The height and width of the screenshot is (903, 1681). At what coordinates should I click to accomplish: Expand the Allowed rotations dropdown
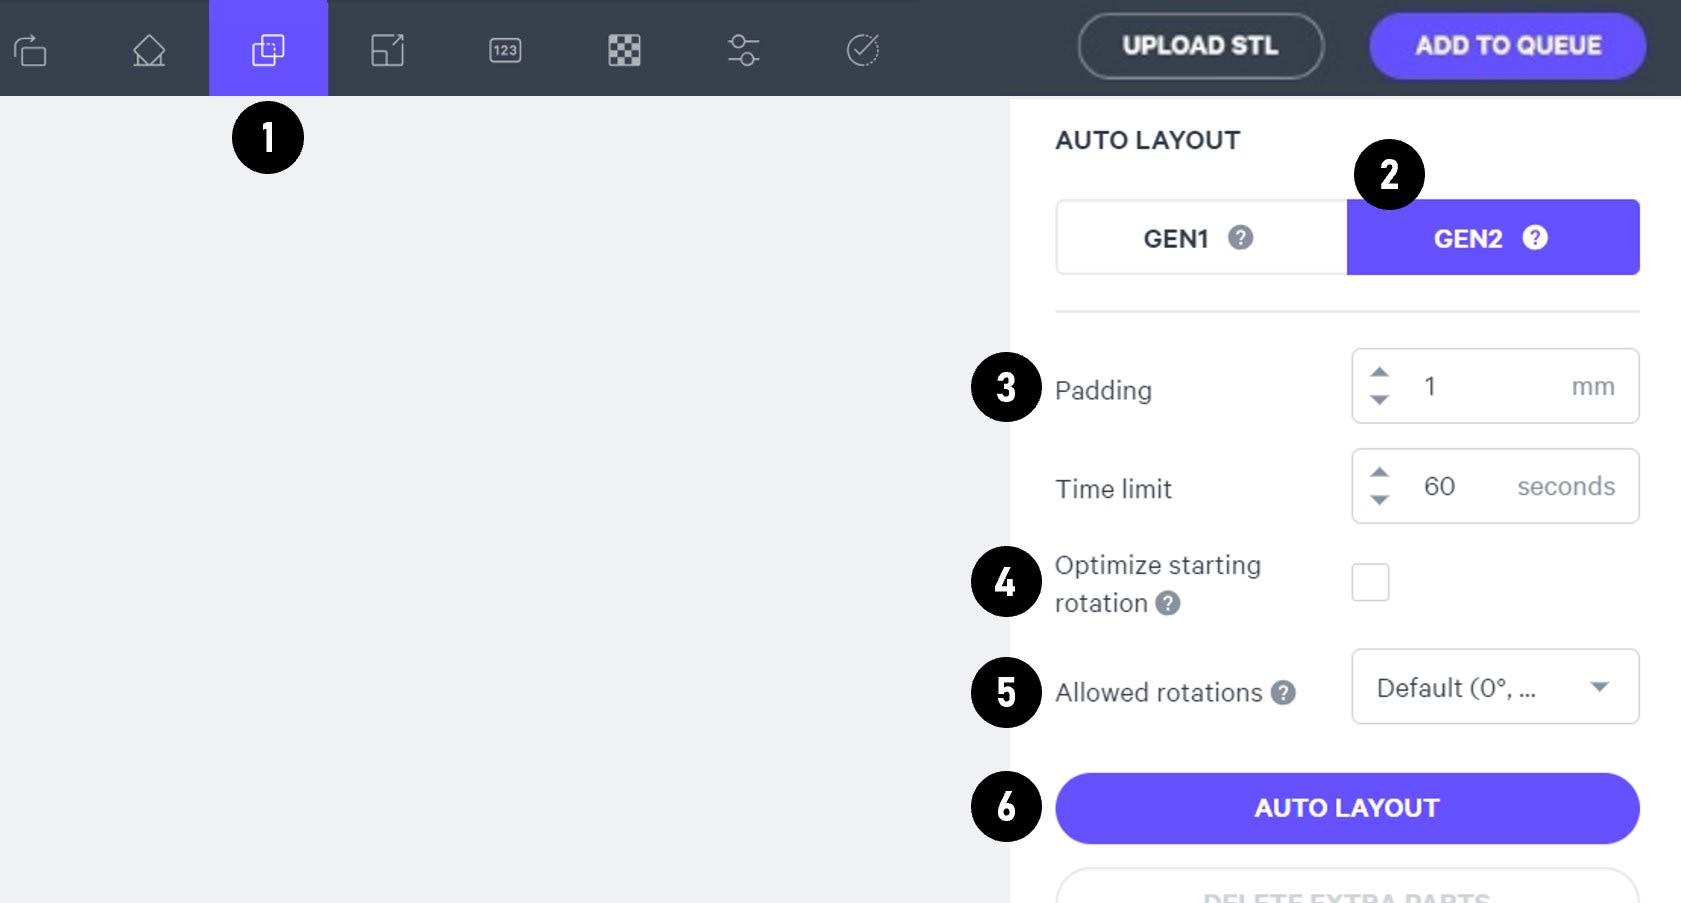(x=1495, y=687)
